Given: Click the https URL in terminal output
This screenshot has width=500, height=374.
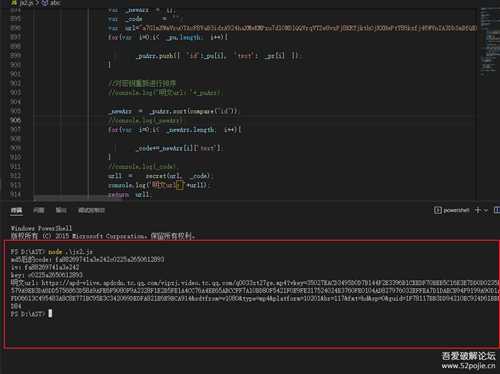Looking at the screenshot, I should (271, 291).
